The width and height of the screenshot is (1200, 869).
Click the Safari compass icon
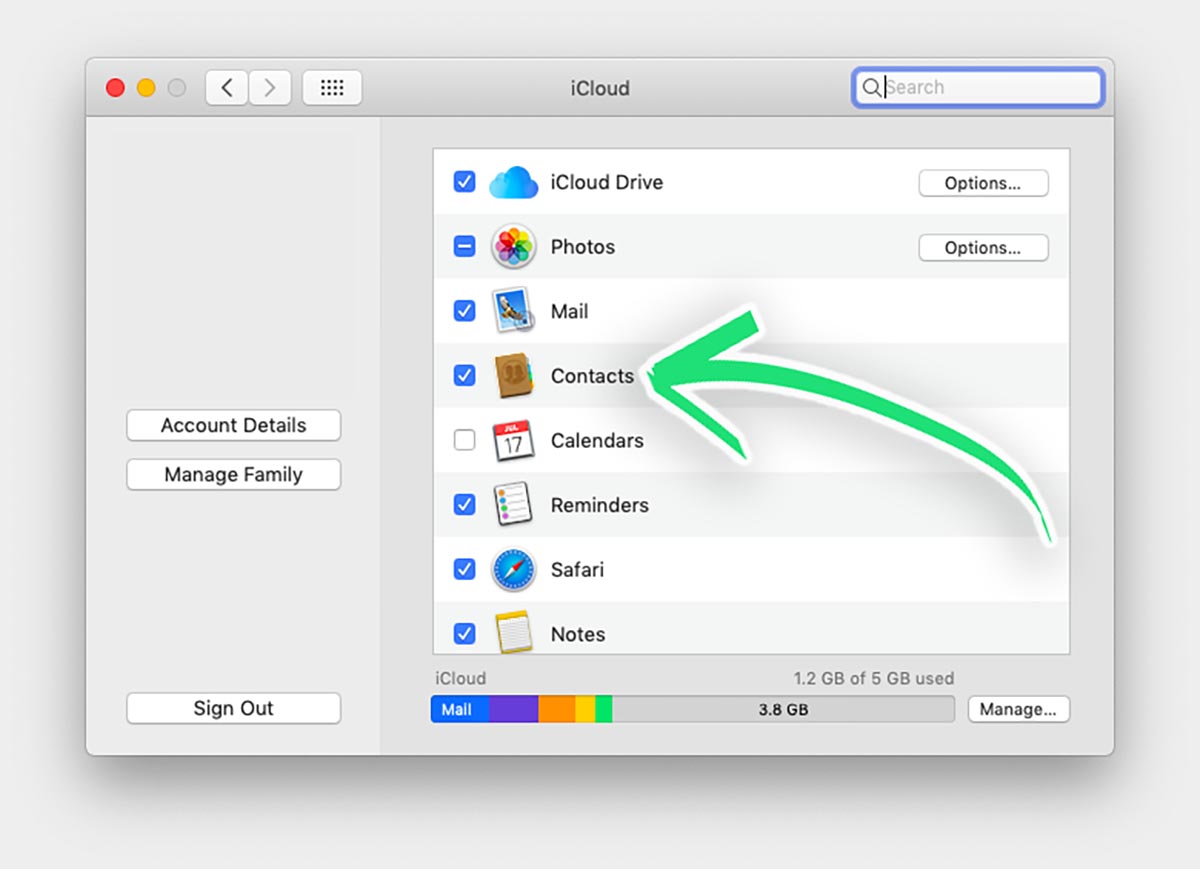point(513,570)
